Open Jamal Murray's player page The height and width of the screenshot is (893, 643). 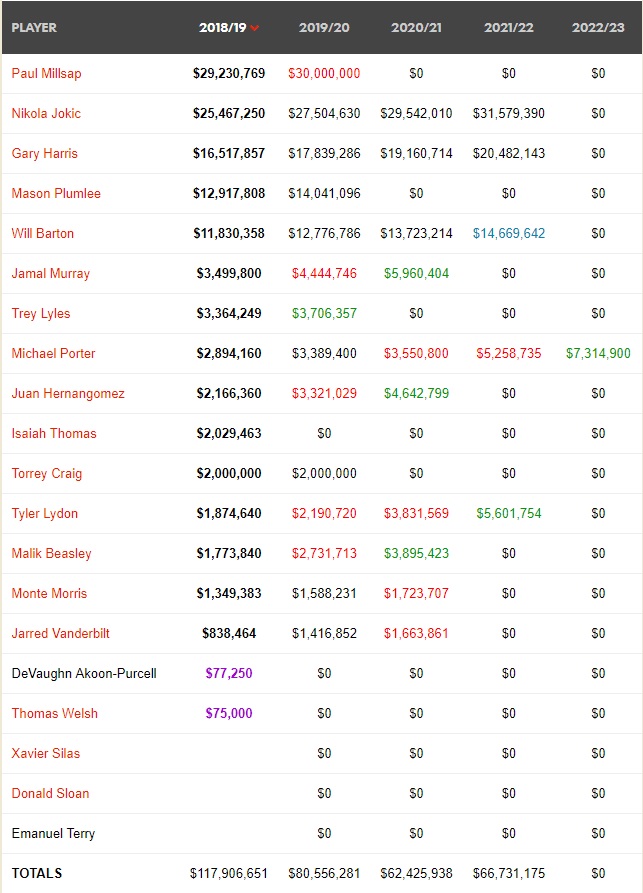(x=51, y=273)
